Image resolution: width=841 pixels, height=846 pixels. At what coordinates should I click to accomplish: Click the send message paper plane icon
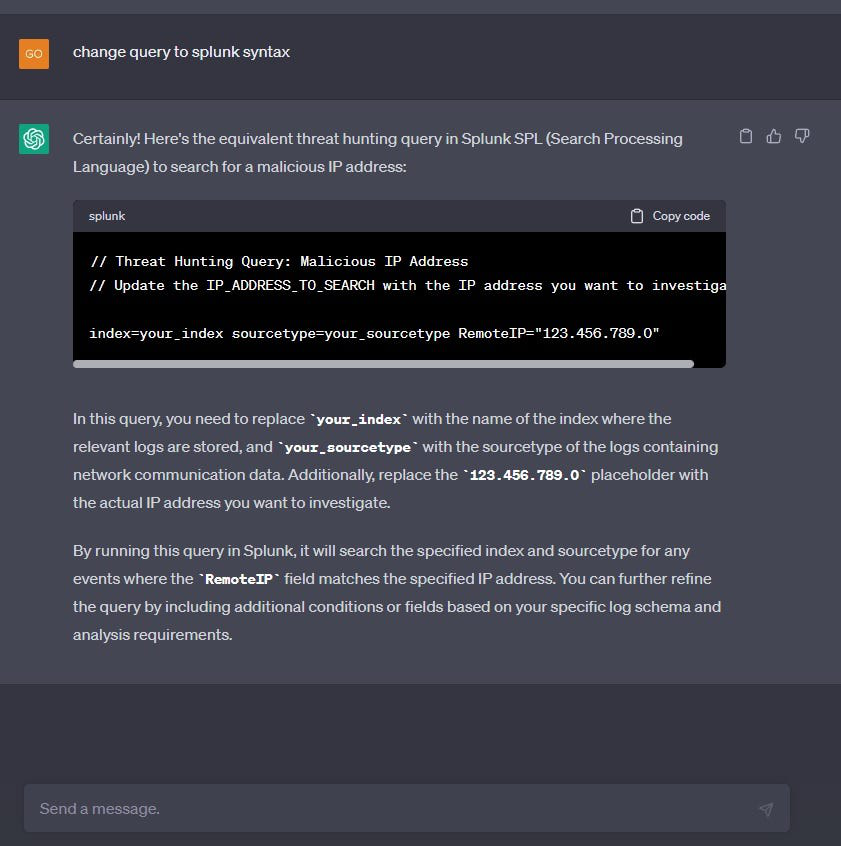766,808
